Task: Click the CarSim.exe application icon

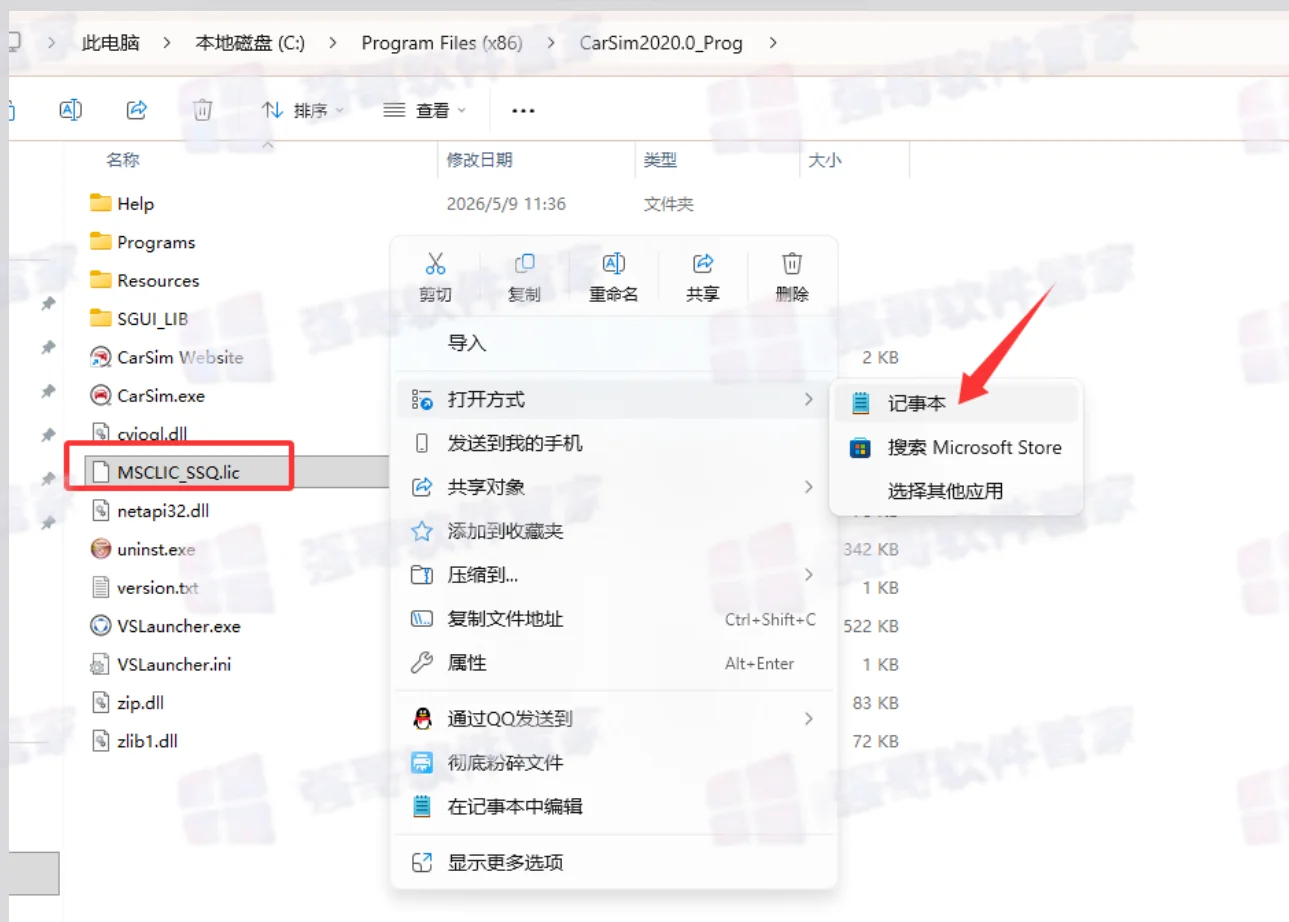Action: coord(100,395)
